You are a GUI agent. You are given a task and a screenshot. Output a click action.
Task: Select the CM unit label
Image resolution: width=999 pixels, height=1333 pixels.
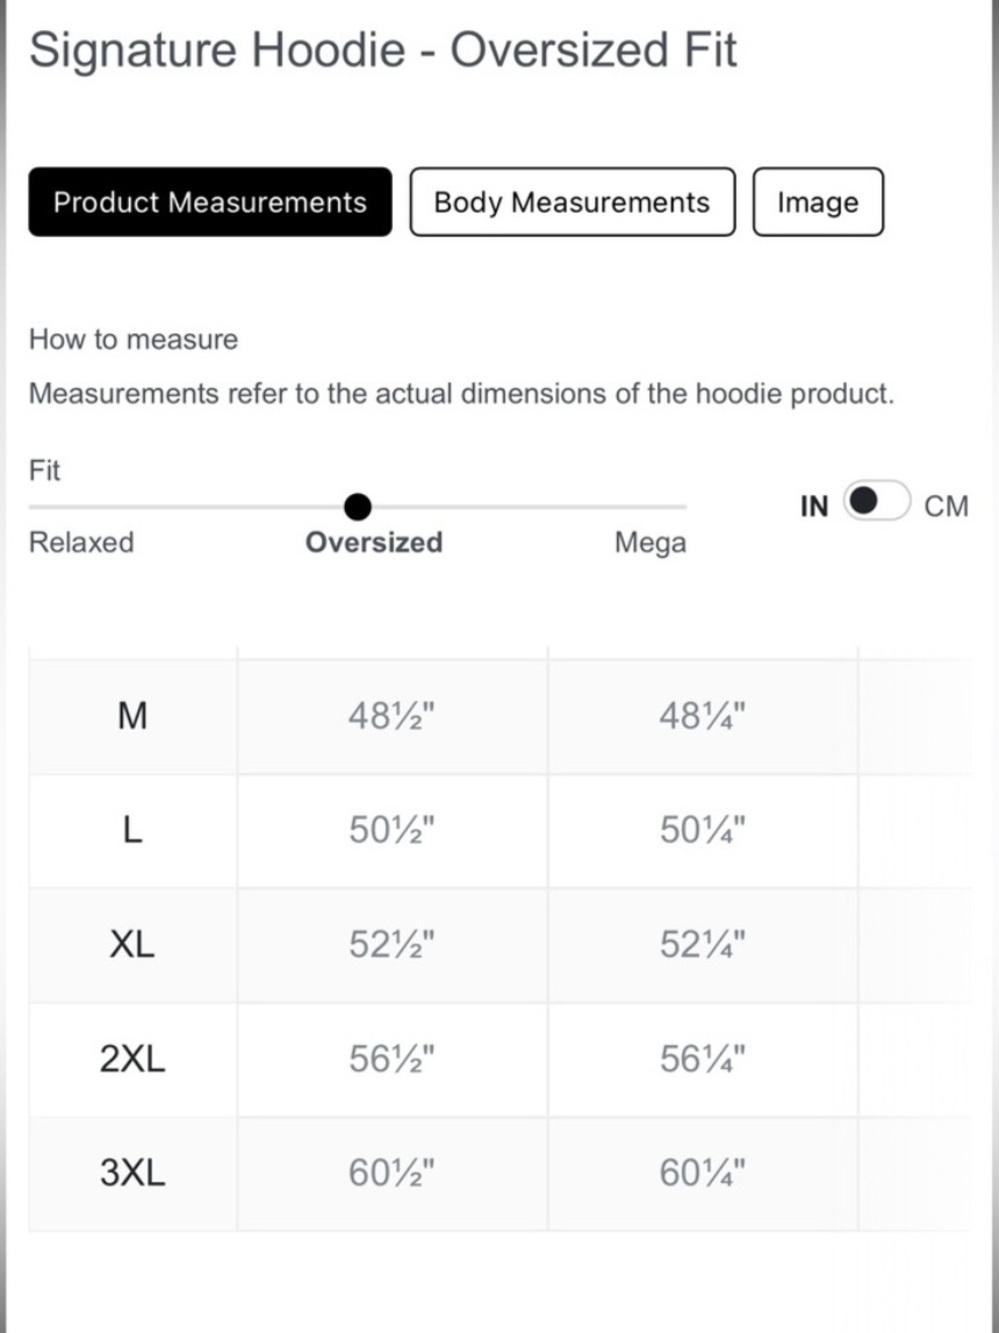pos(946,506)
